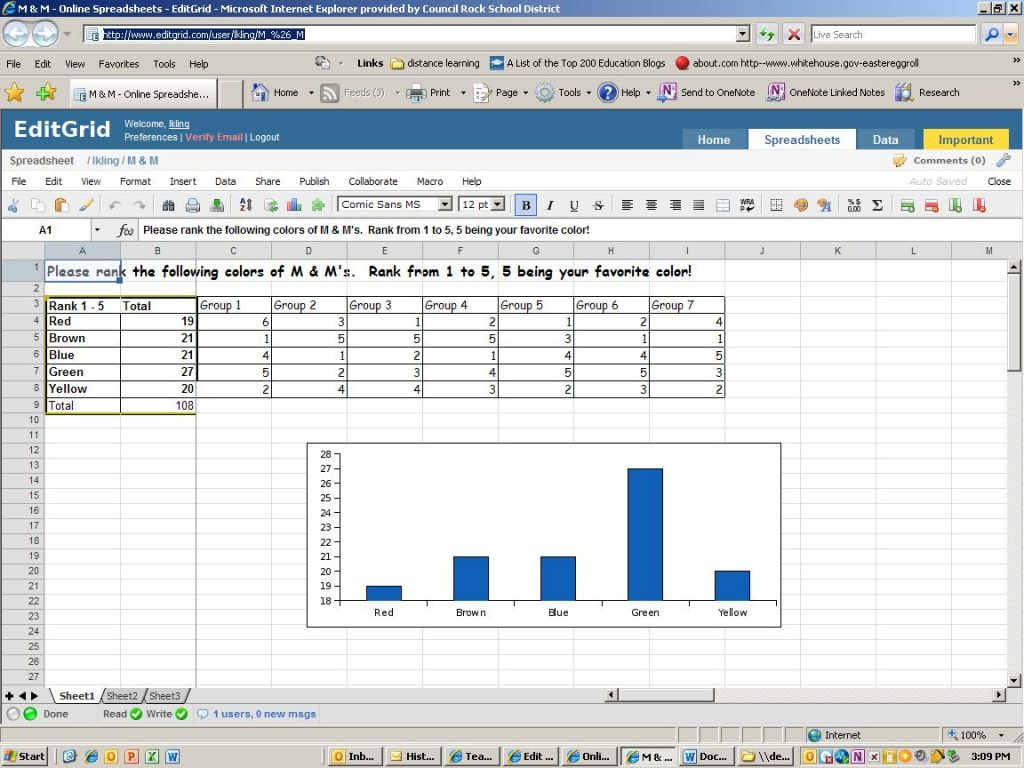Click the AutoSum sigma icon
1024x768 pixels.
pyautogui.click(x=878, y=205)
